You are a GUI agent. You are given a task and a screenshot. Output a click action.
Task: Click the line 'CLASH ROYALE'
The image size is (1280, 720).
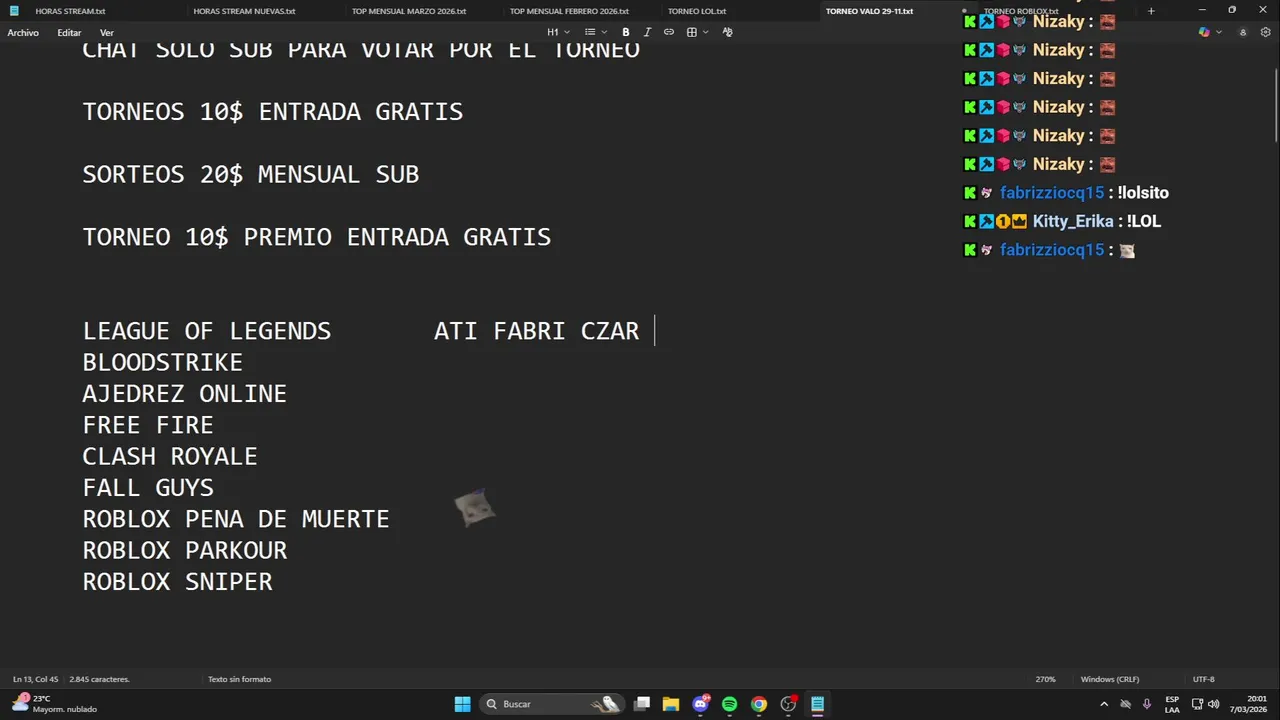click(x=170, y=456)
